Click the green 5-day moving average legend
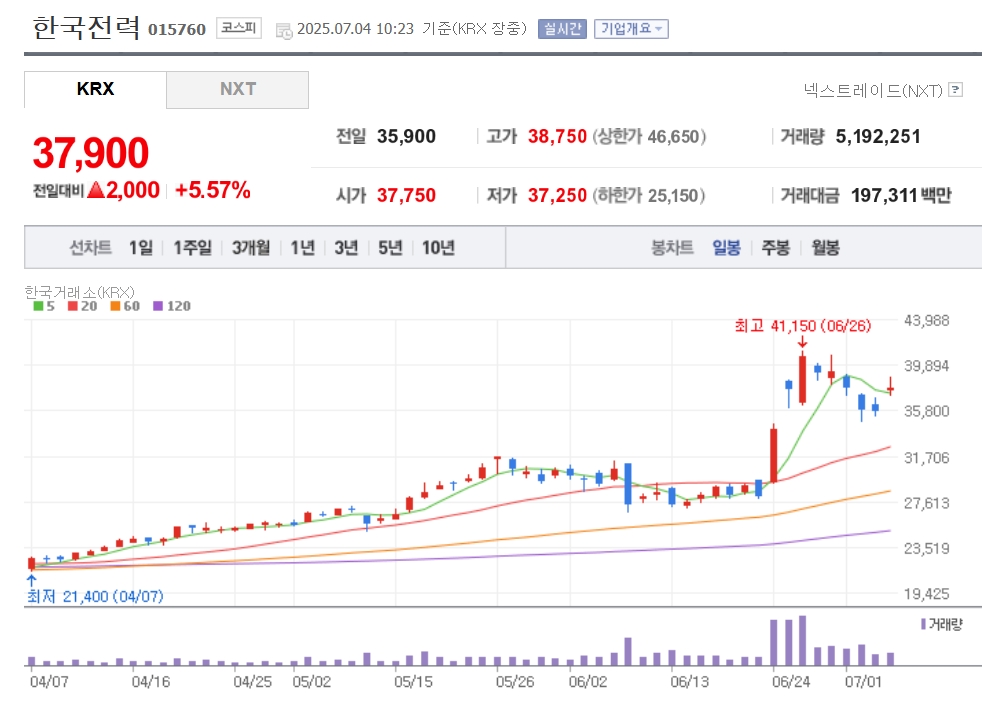This screenshot has width=982, height=712. (44, 306)
